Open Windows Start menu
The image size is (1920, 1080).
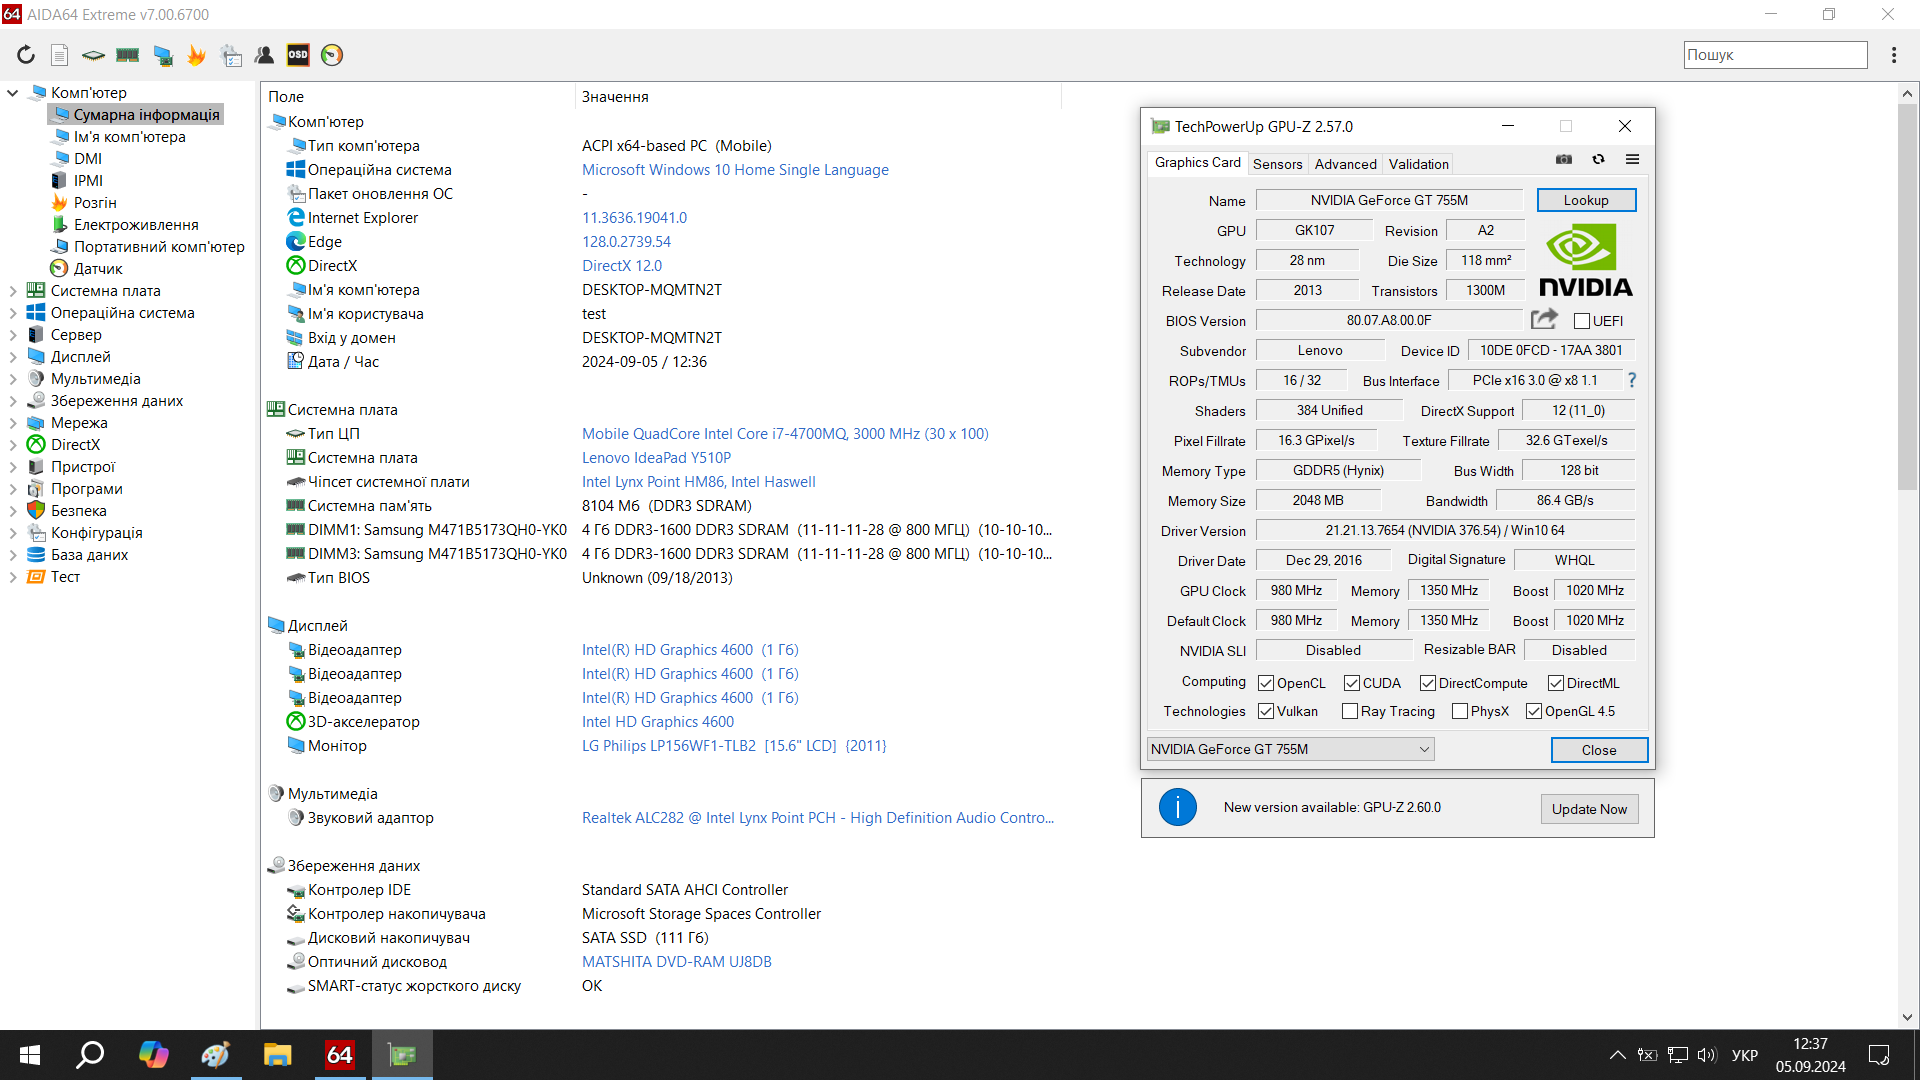[x=30, y=1055]
